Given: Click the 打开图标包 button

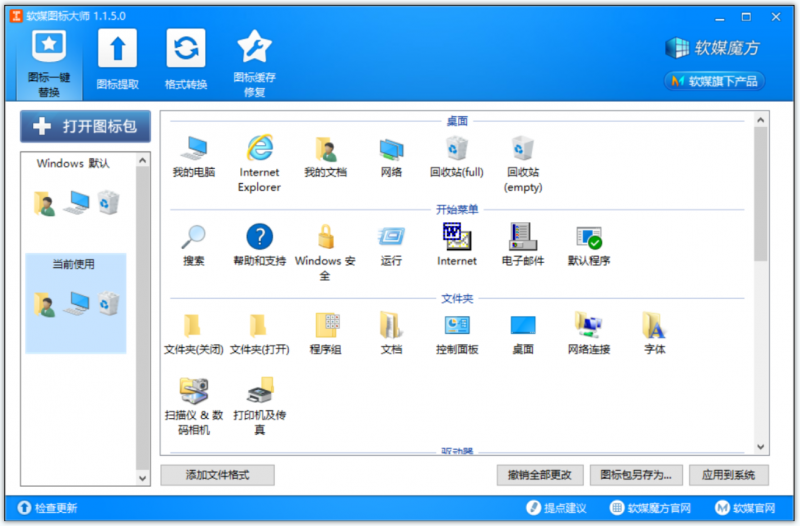Looking at the screenshot, I should pyautogui.click(x=85, y=127).
